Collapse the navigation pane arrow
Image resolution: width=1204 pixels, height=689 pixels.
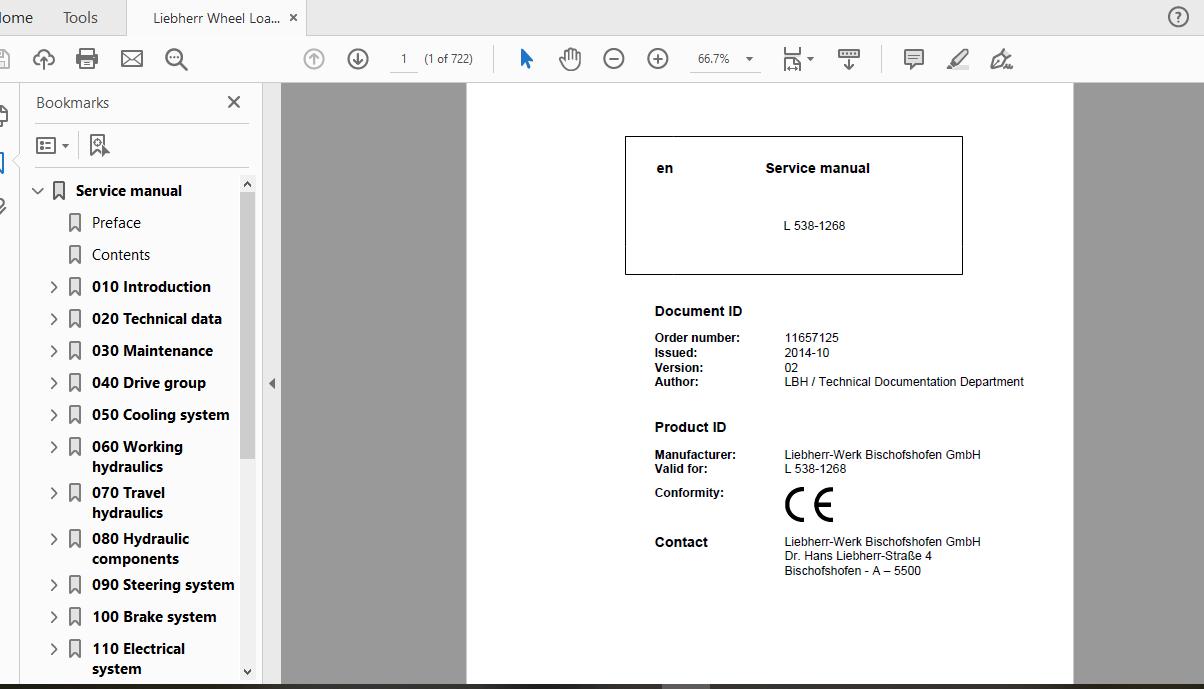[272, 383]
